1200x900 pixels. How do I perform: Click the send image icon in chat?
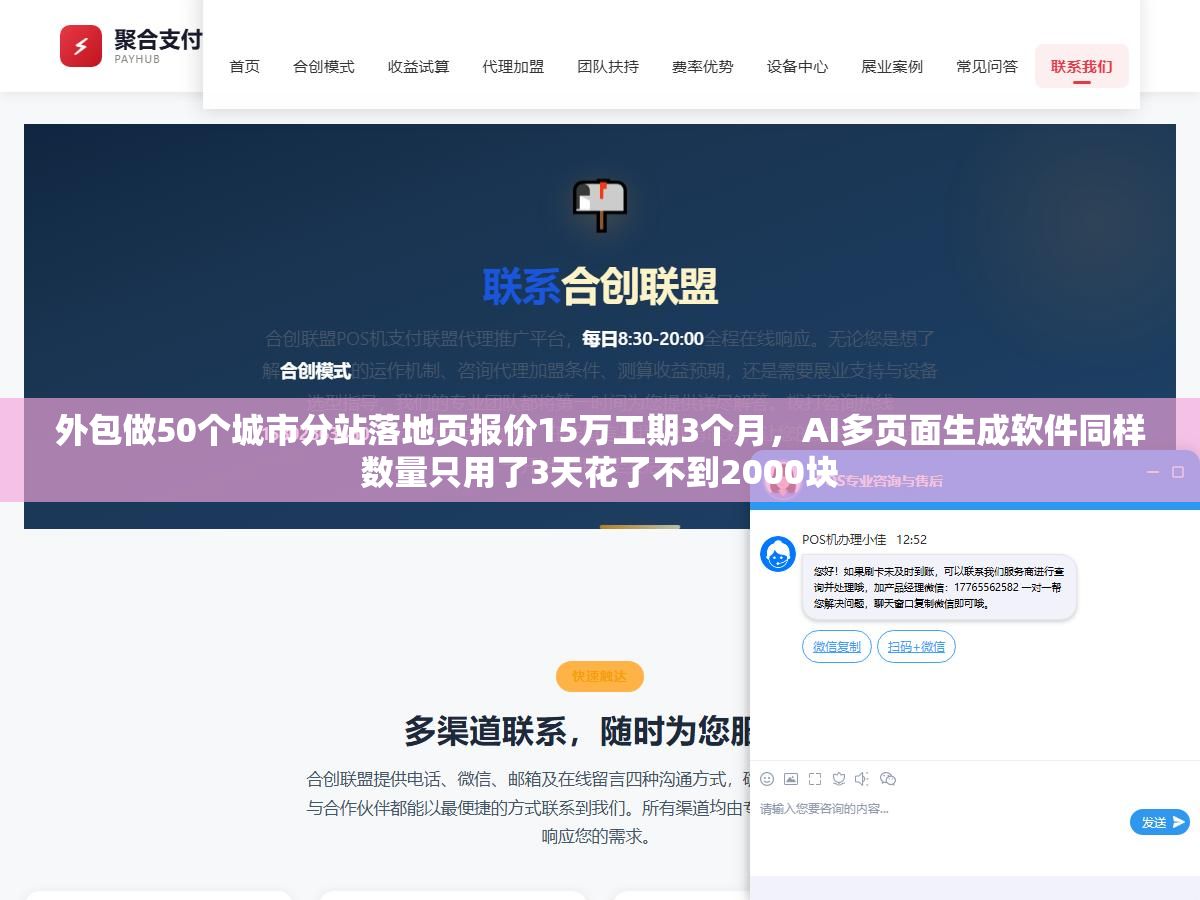(x=791, y=778)
